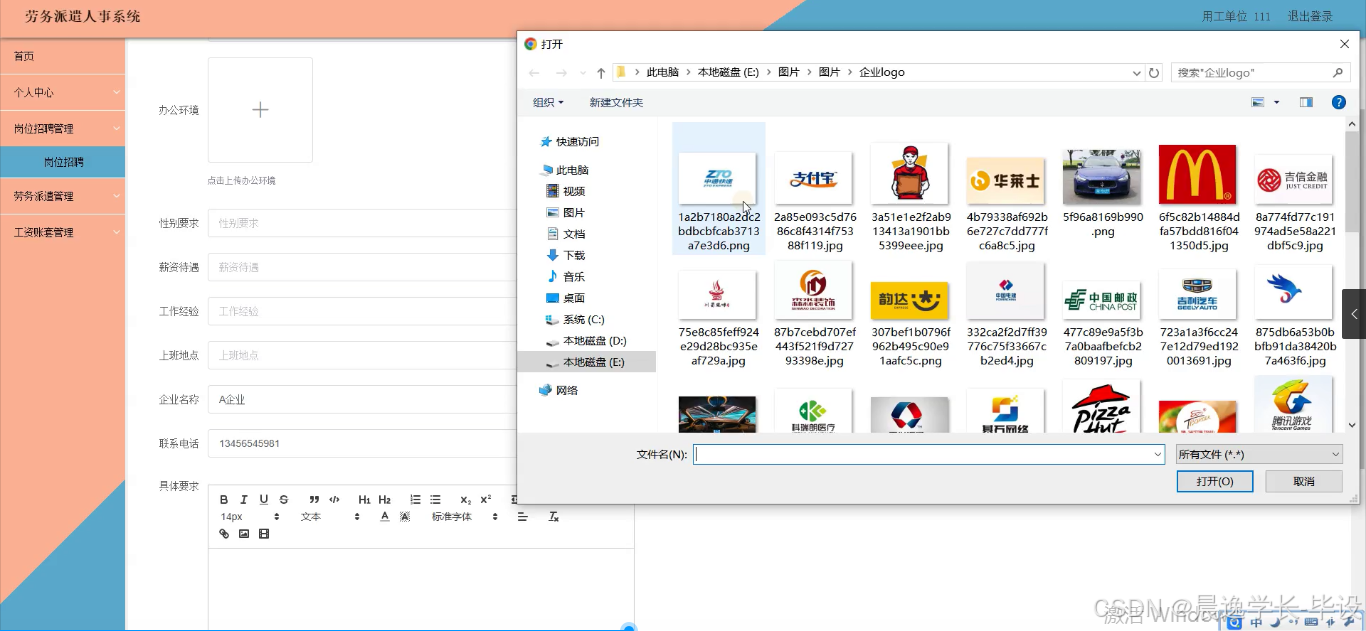Select the McDonald's logo image file

pyautogui.click(x=1198, y=196)
